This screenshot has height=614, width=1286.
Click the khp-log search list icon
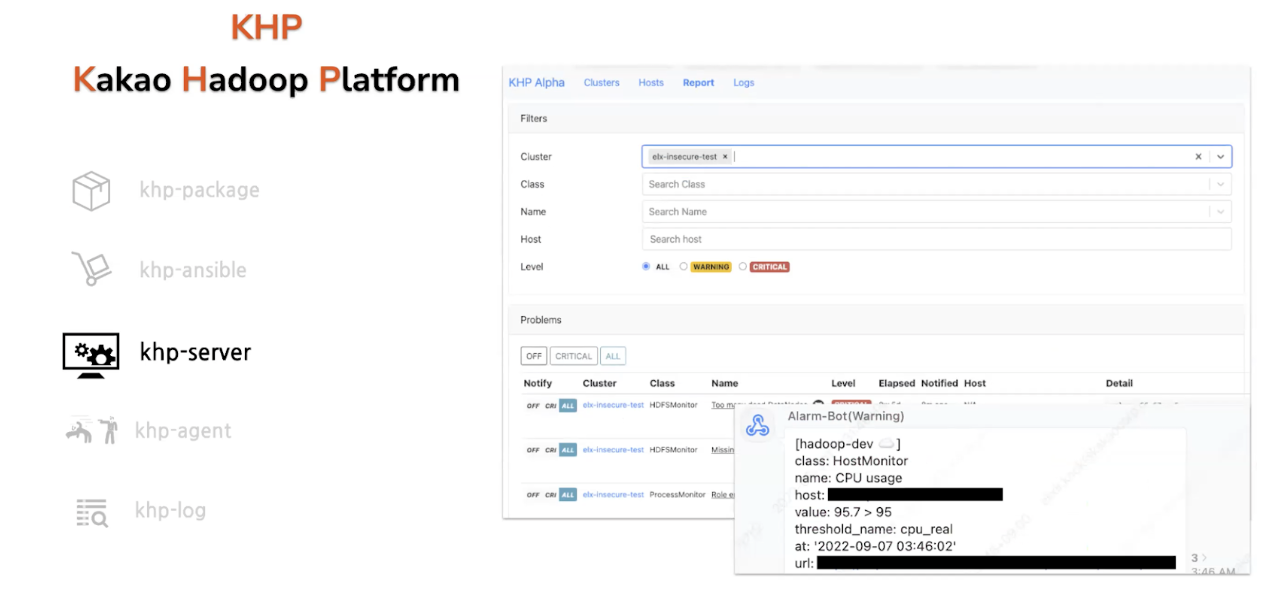click(91, 511)
